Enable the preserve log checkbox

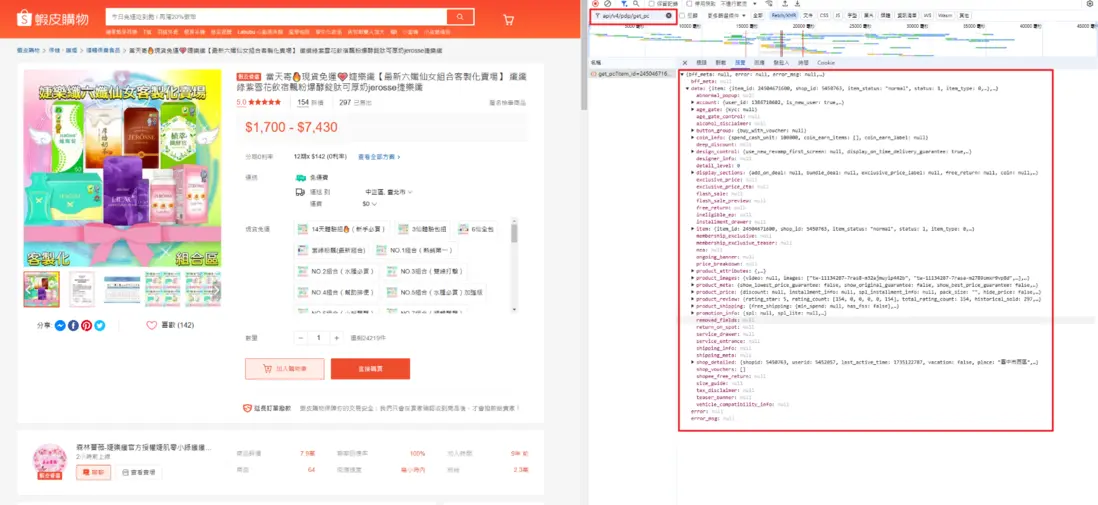click(651, 4)
